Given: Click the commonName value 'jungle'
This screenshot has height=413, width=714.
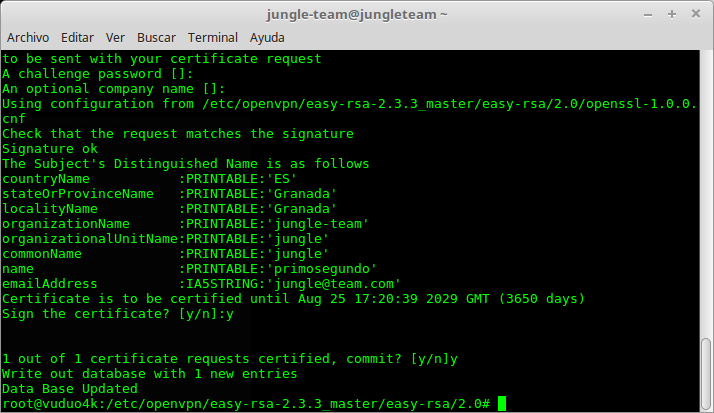Looking at the screenshot, I should pos(297,254).
